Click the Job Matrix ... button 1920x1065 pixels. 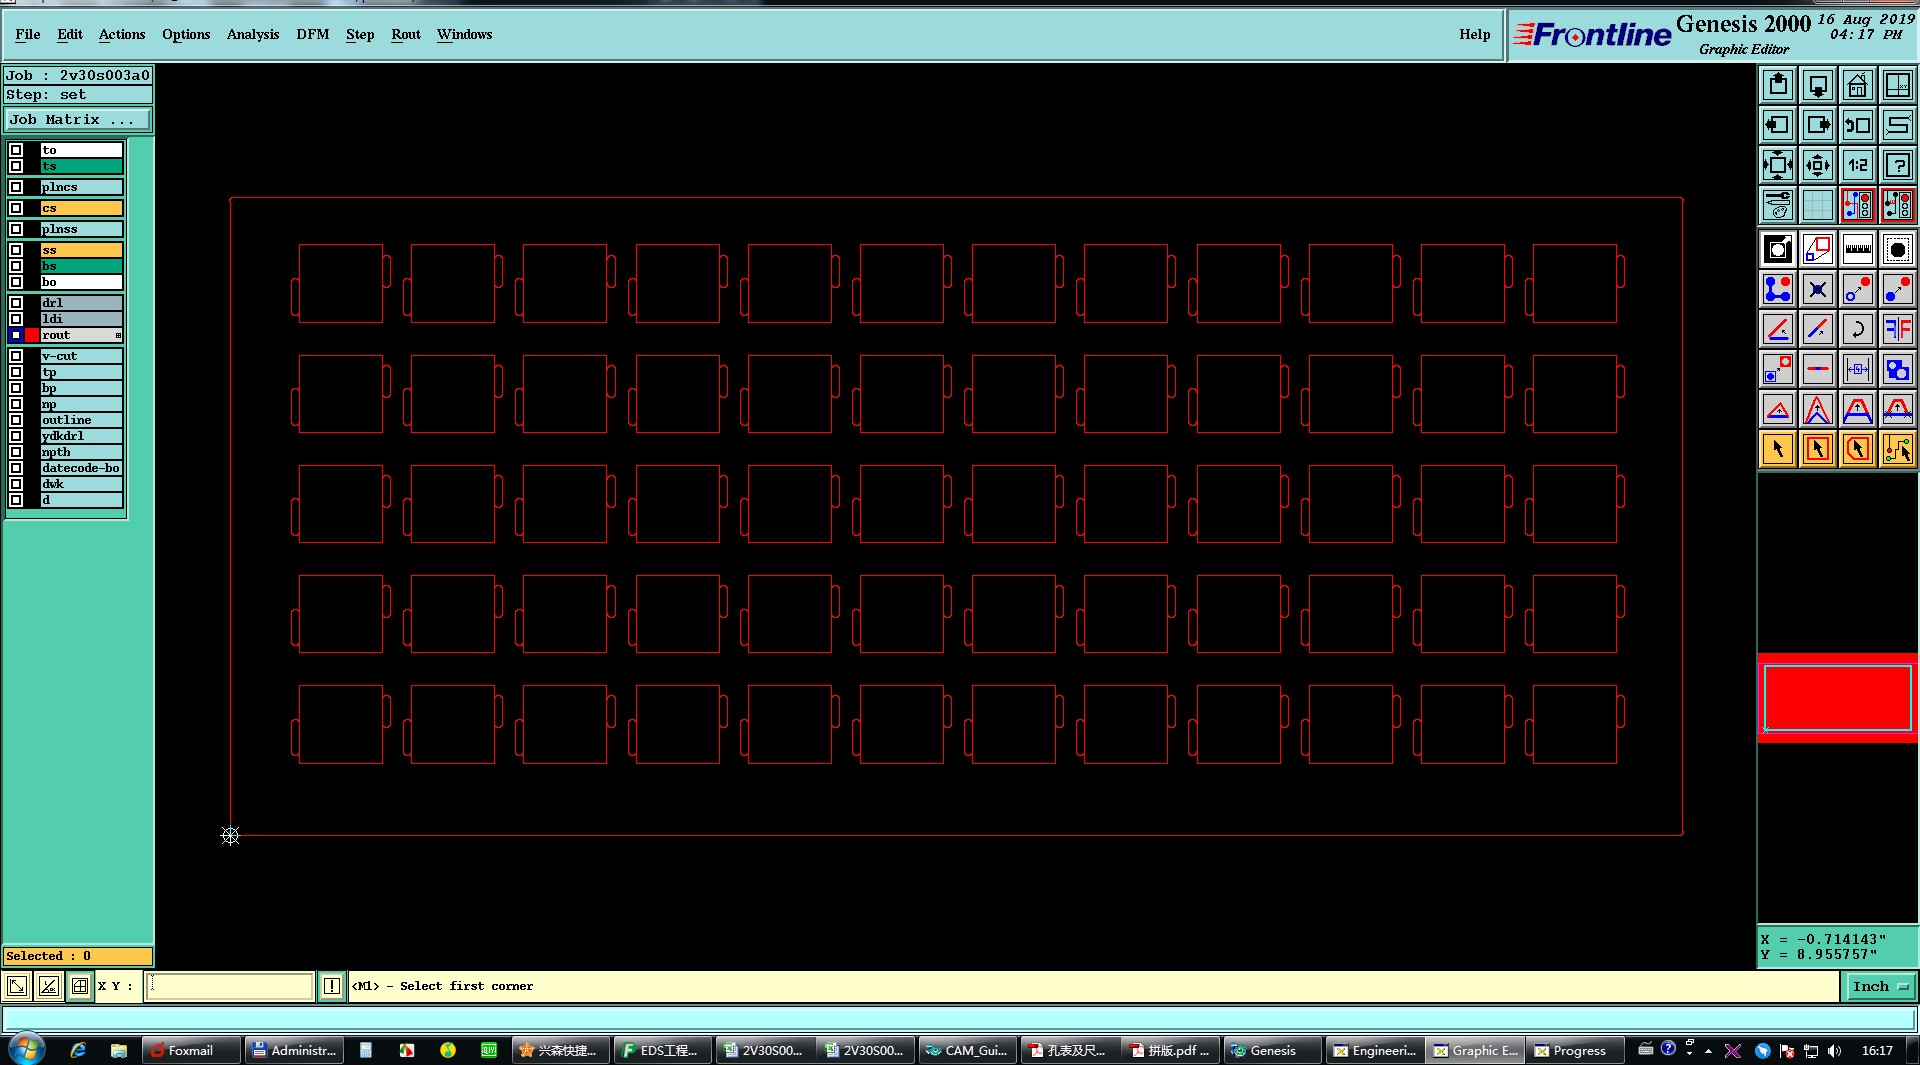[78, 119]
